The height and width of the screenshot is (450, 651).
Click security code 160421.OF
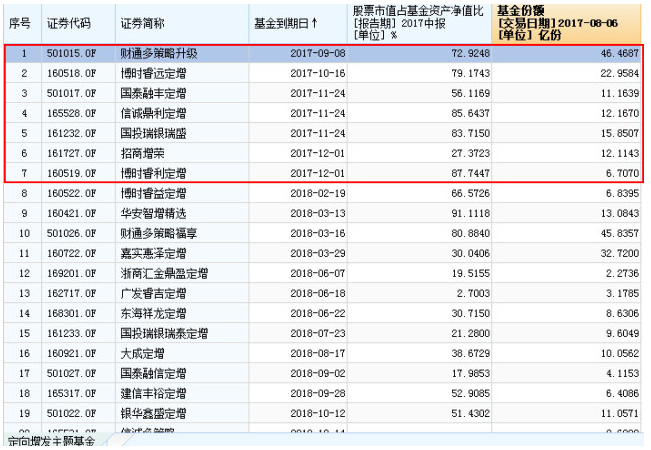pos(71,213)
